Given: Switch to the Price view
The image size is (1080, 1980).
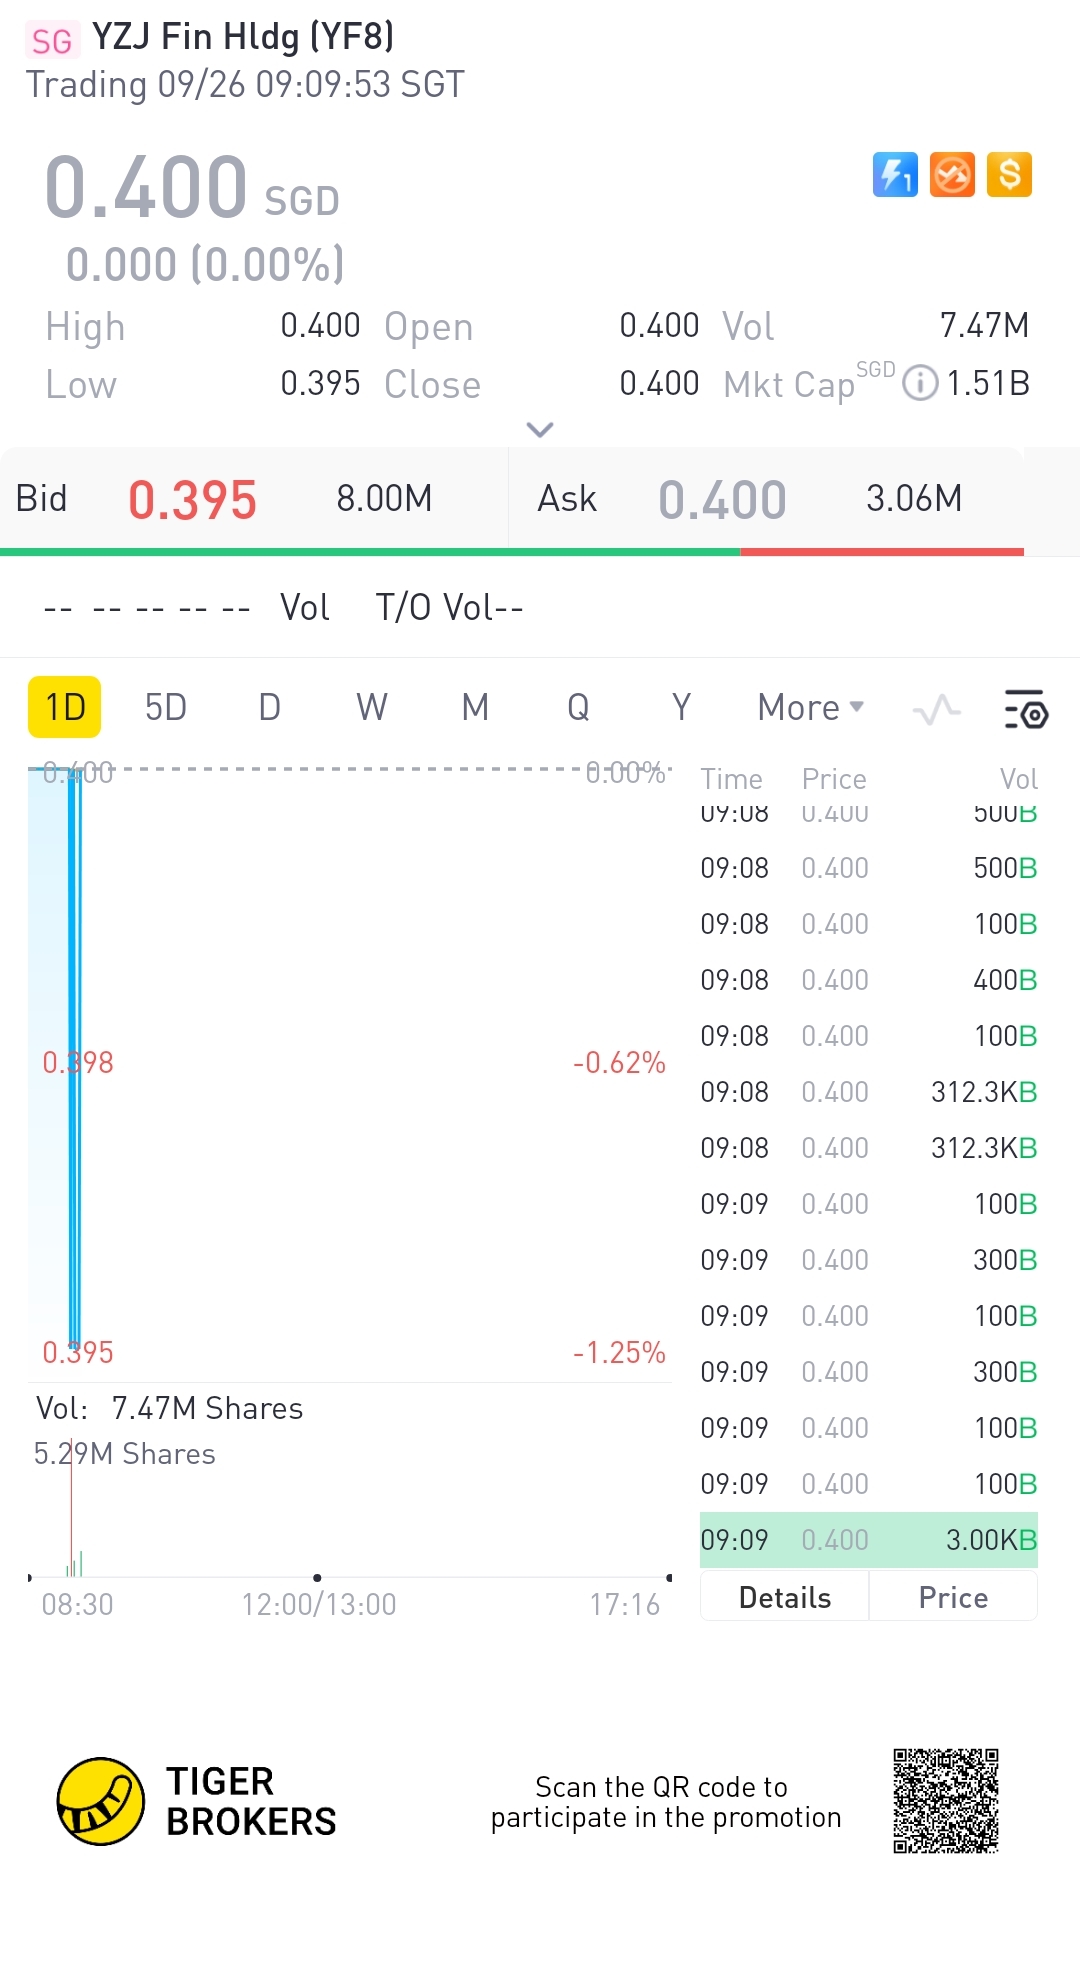Looking at the screenshot, I should coord(953,1598).
